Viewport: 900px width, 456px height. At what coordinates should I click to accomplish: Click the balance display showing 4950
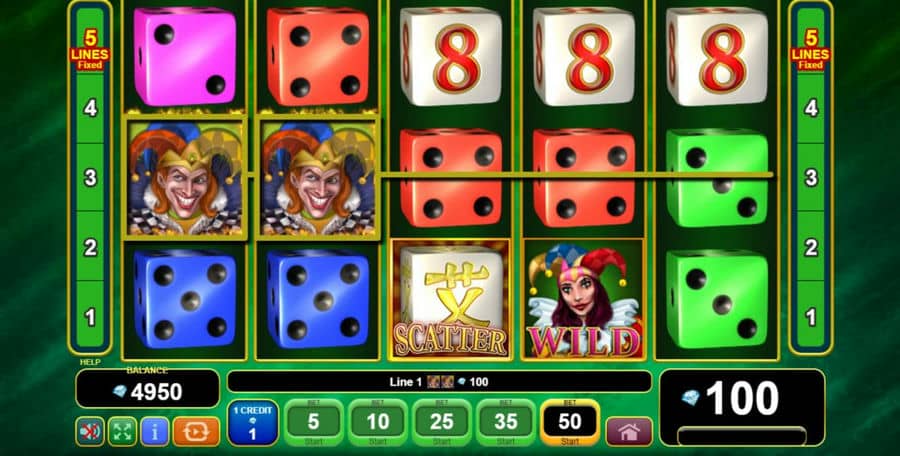pyautogui.click(x=148, y=389)
